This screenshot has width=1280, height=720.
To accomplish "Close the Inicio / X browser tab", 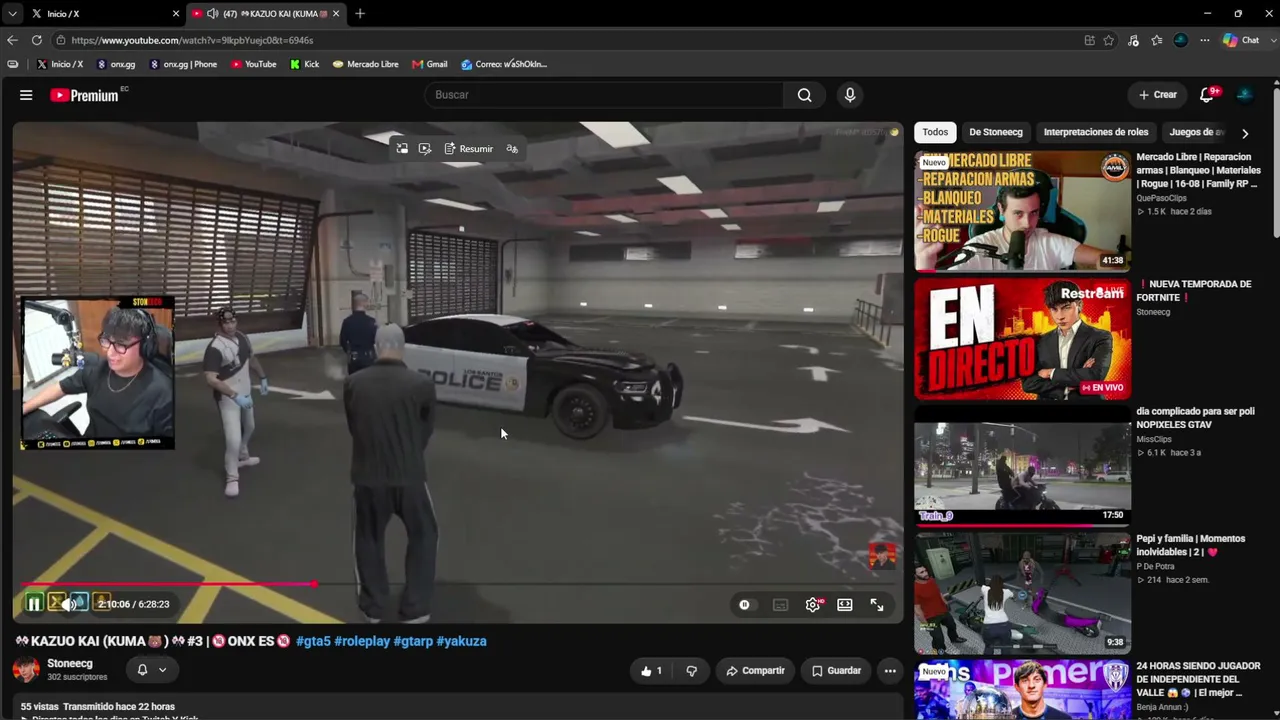I will pos(176,14).
